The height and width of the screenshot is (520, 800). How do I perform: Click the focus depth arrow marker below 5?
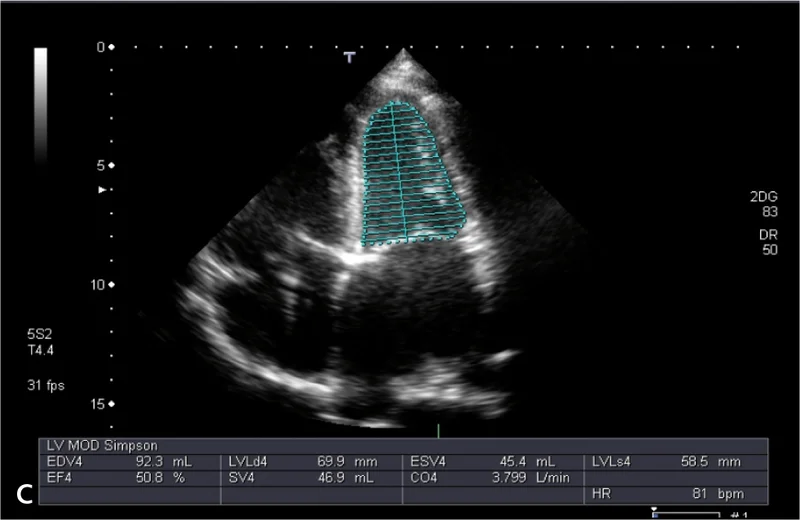point(103,190)
